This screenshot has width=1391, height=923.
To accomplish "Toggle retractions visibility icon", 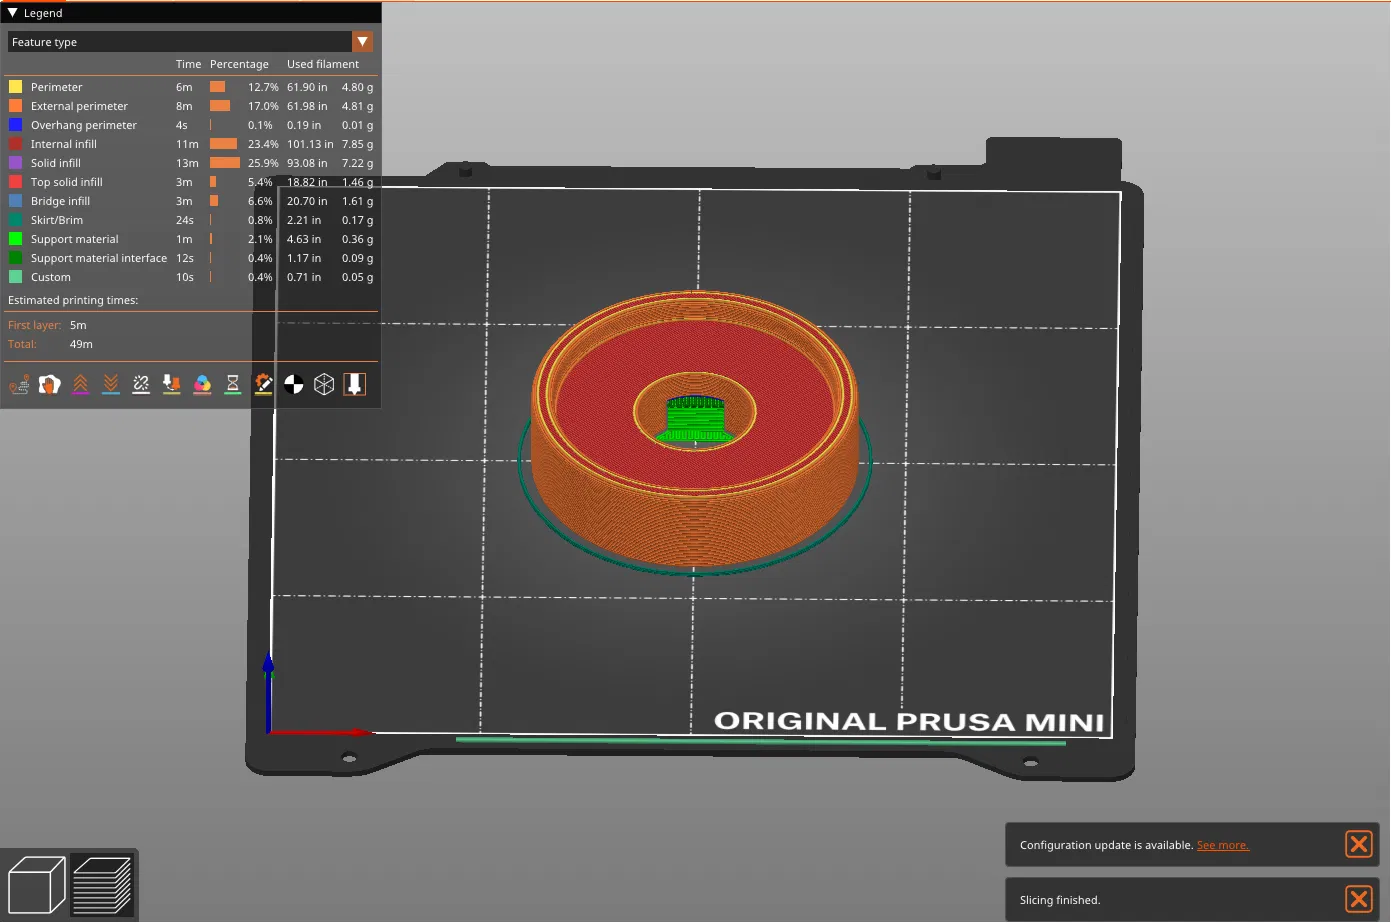I will coord(81,384).
